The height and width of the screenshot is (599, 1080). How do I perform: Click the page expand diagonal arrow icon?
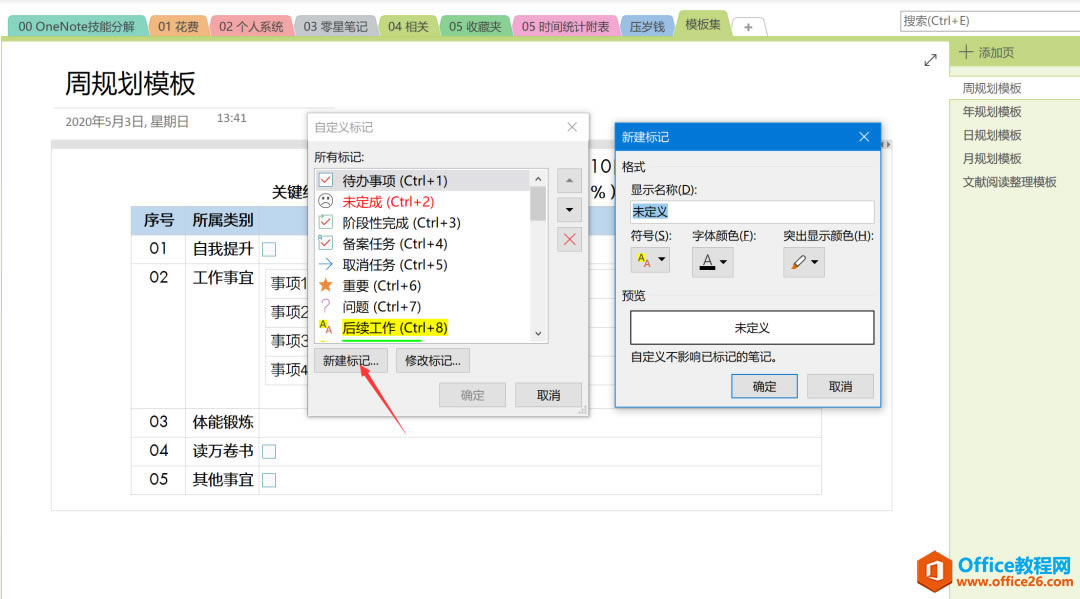coord(929,59)
